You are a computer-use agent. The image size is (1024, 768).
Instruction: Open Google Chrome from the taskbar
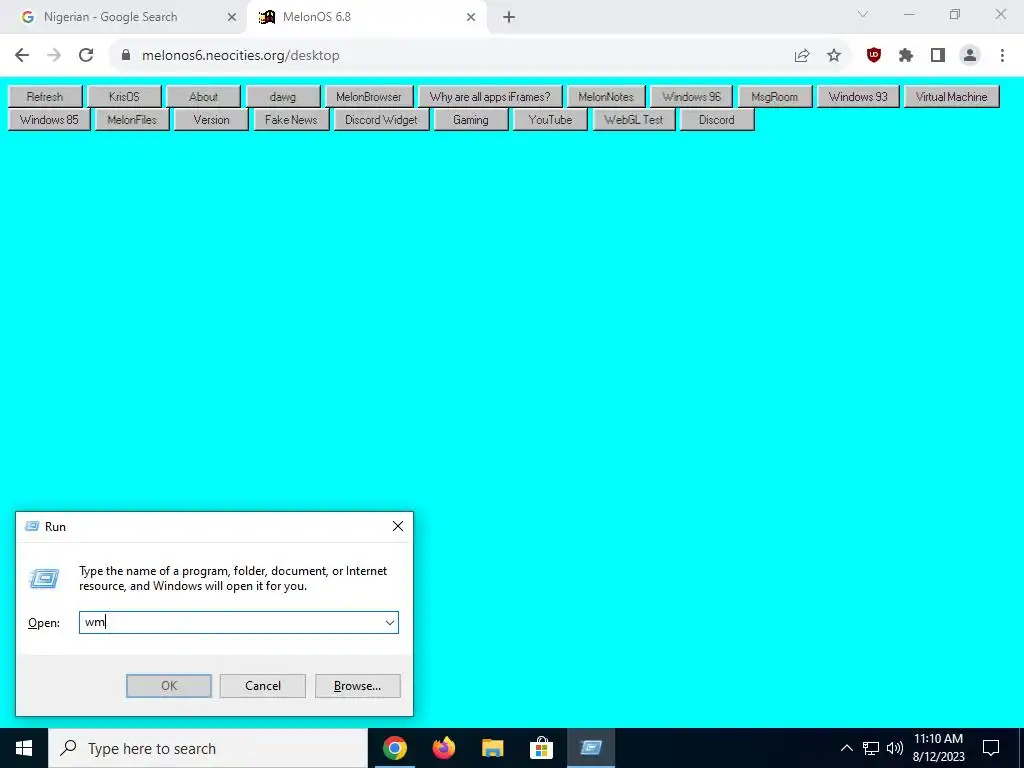click(x=394, y=748)
